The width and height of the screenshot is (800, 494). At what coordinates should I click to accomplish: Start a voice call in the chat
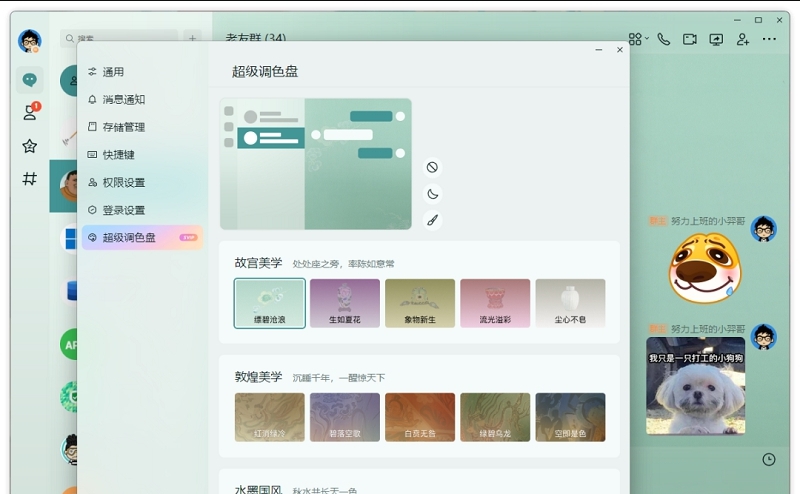tap(663, 39)
